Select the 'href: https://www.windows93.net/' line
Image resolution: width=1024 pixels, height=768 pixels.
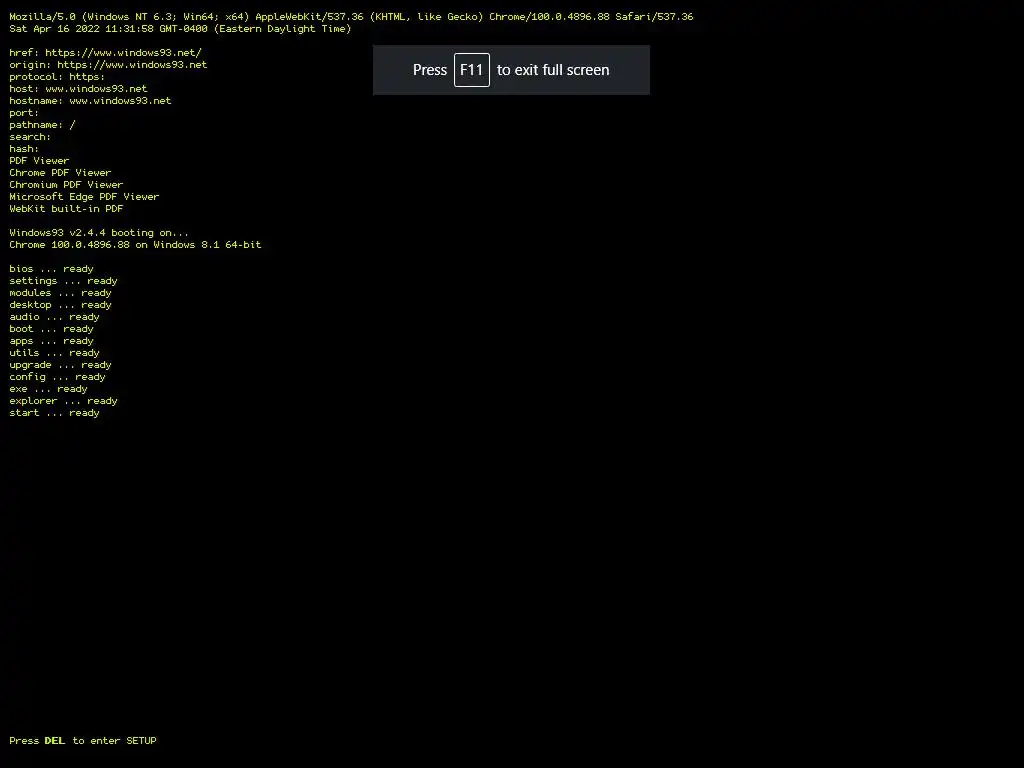pyautogui.click(x=106, y=53)
